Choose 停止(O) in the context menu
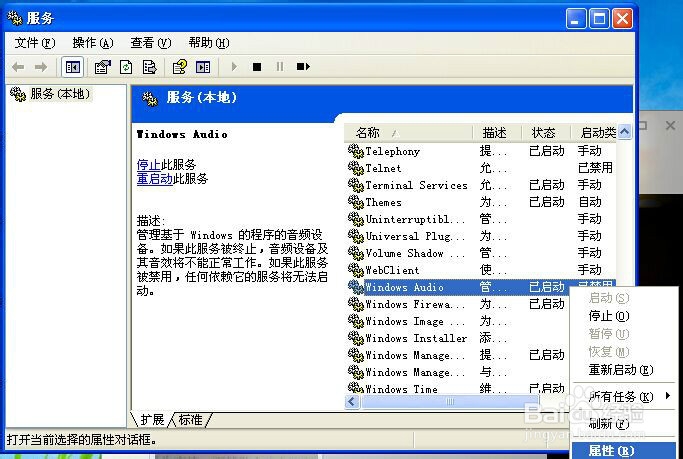 (609, 316)
